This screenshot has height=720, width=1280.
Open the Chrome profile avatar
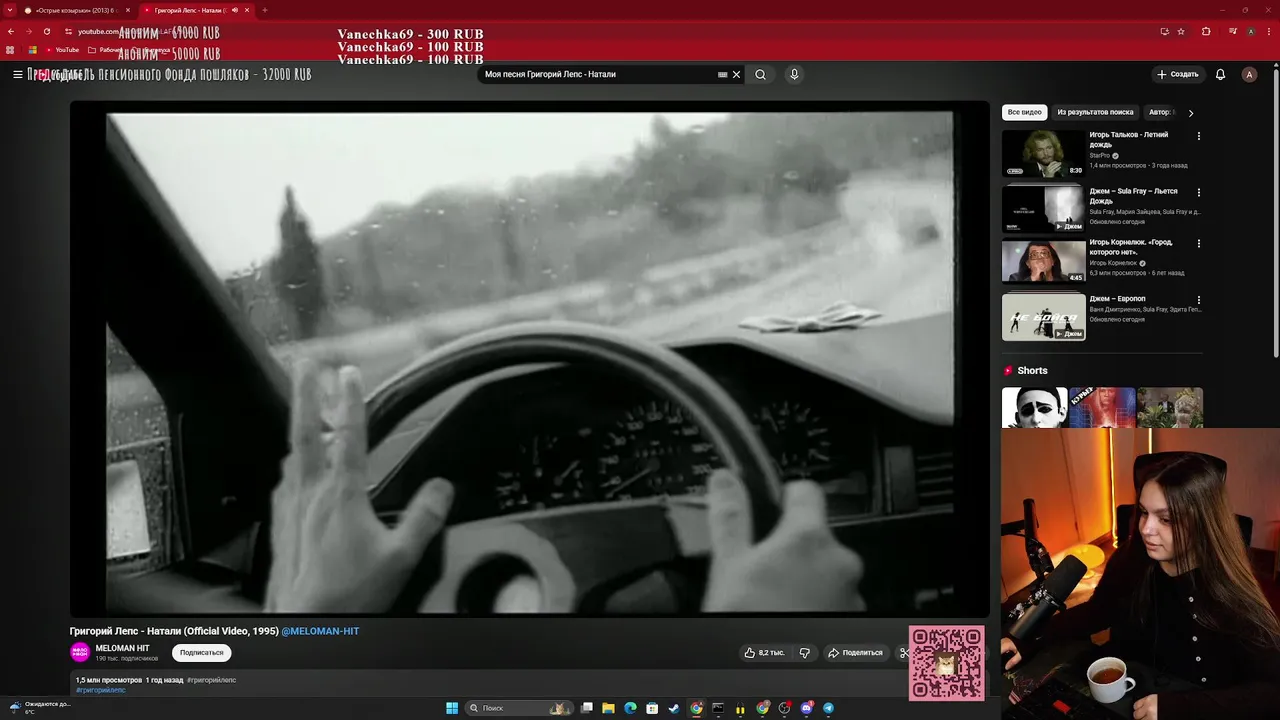(x=1250, y=31)
